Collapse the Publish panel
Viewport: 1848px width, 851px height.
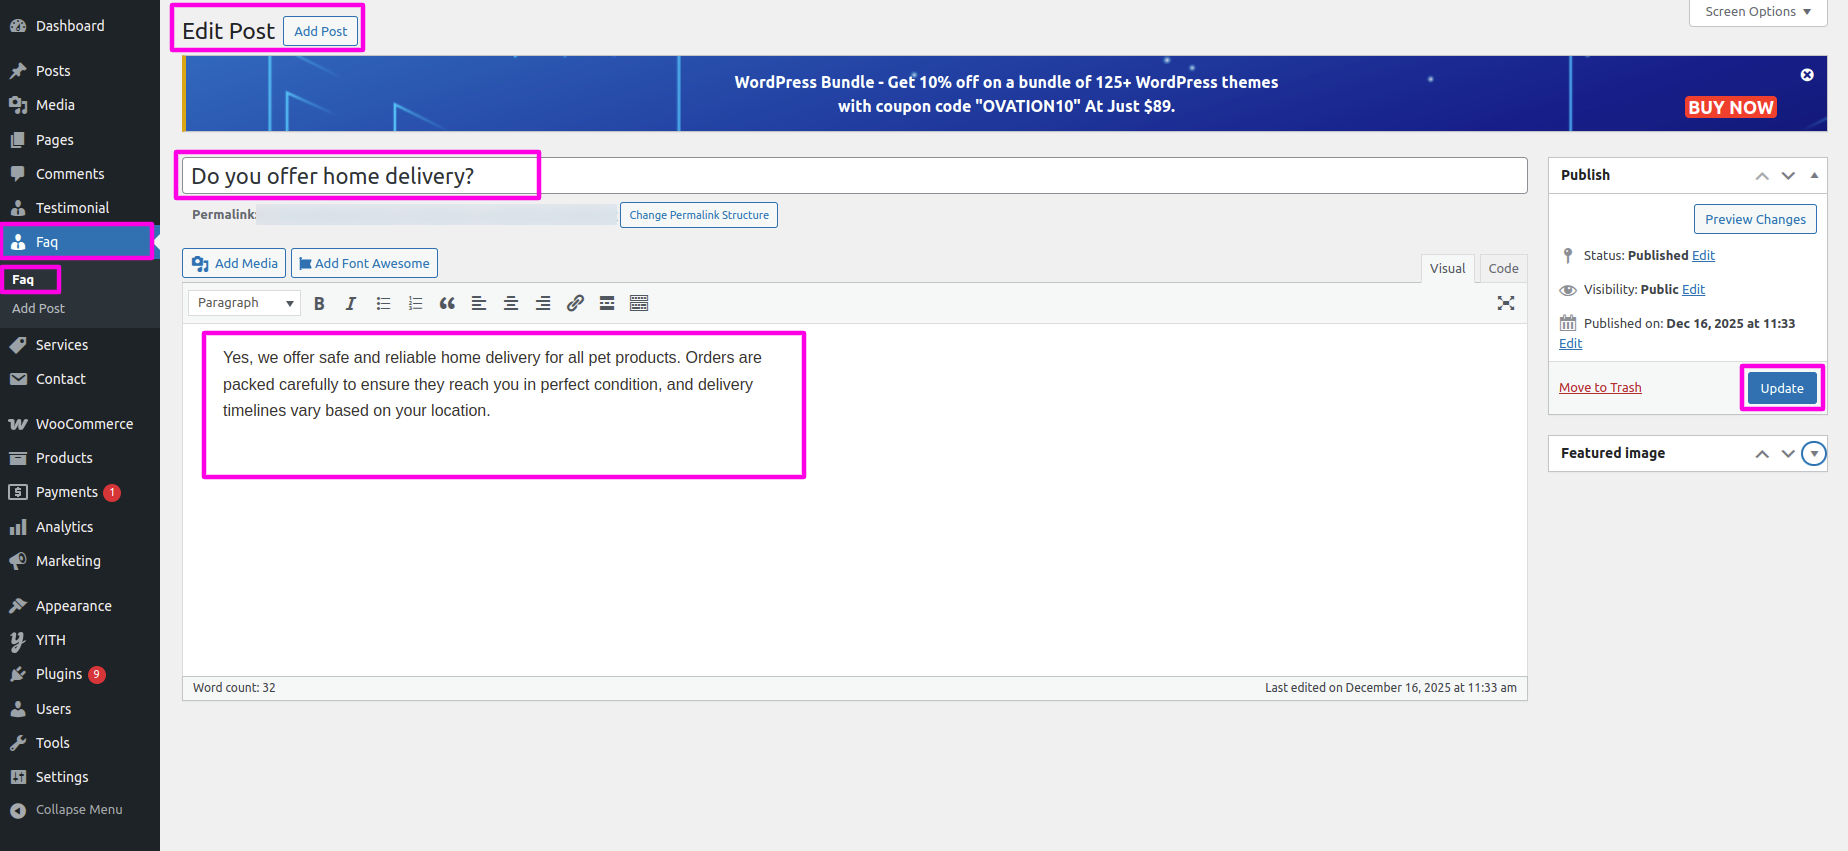(1814, 175)
